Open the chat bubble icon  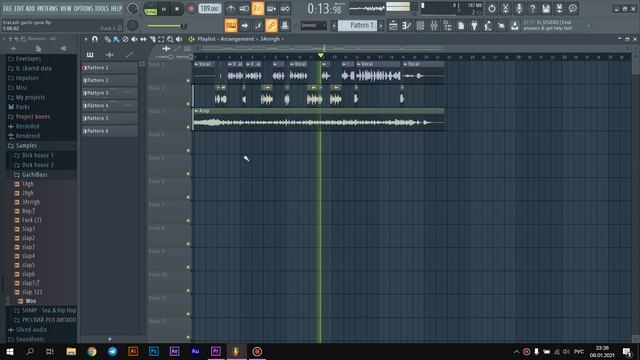point(573,8)
